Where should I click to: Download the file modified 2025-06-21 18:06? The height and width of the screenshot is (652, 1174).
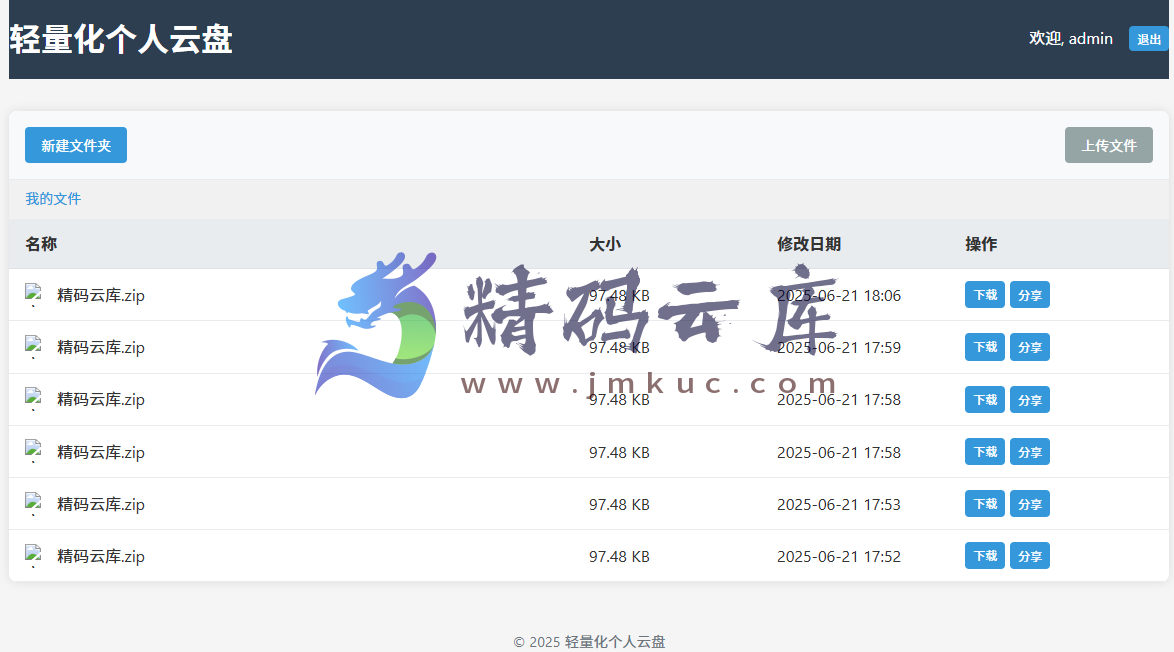pyautogui.click(x=985, y=295)
